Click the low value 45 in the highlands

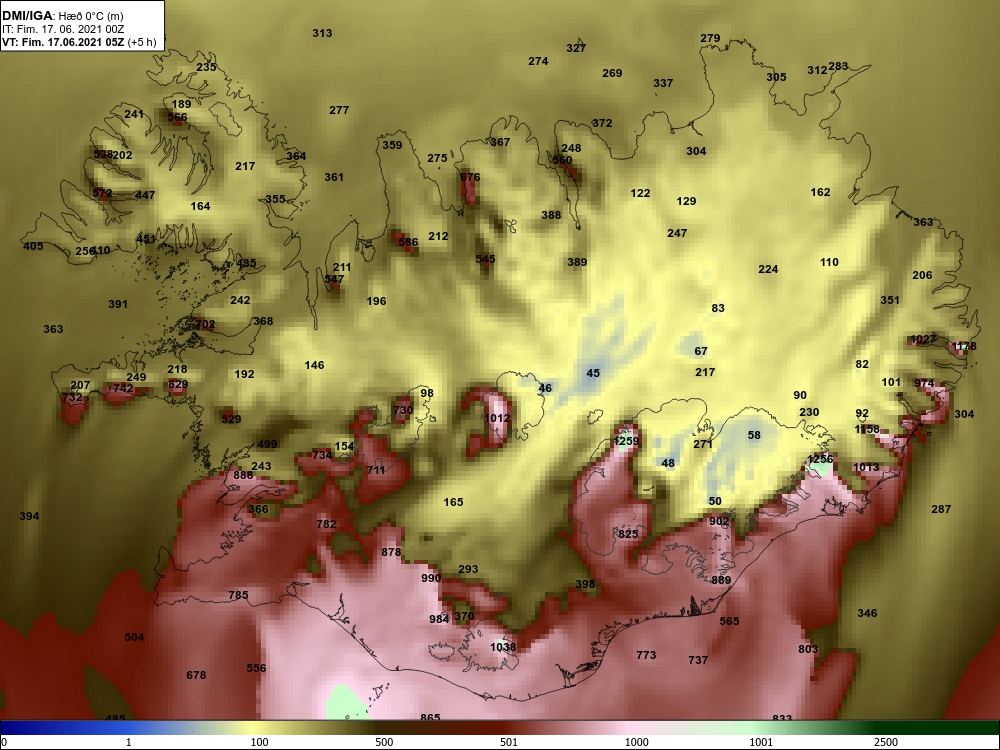pos(593,373)
